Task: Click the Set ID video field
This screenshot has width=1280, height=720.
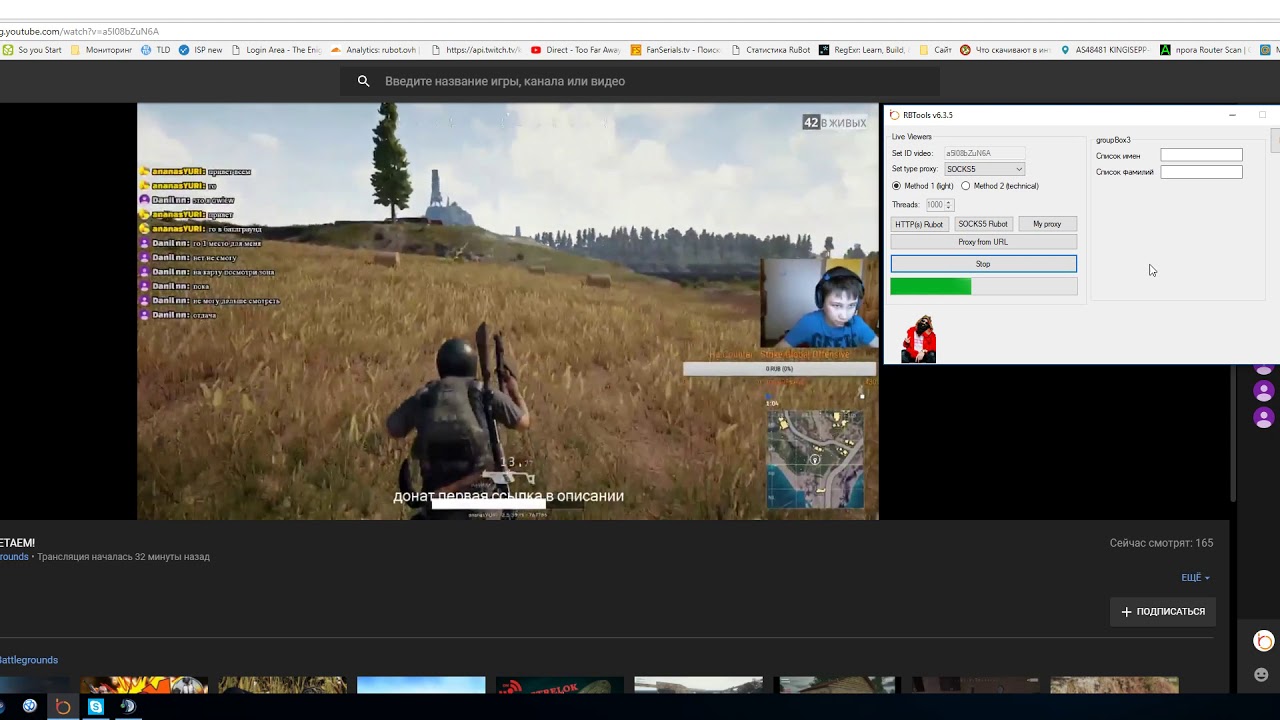Action: pos(984,153)
